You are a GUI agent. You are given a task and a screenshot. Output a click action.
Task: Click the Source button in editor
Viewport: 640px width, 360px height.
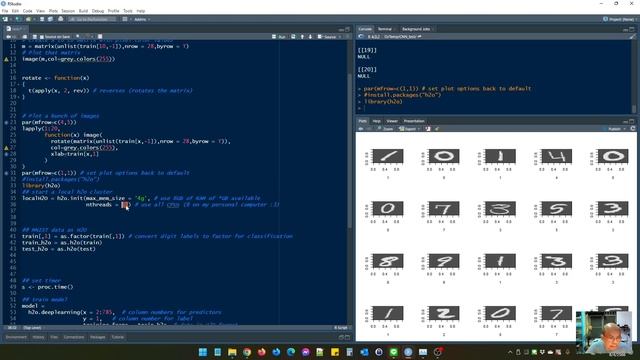pyautogui.click(x=327, y=37)
